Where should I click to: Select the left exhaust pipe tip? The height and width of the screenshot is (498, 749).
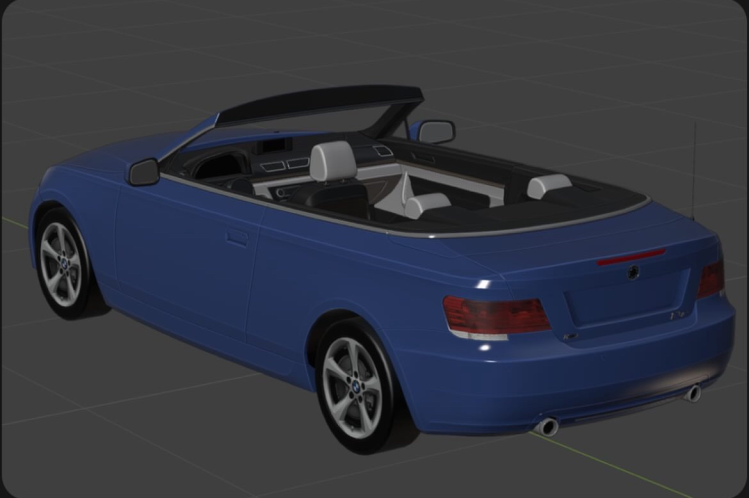[547, 426]
